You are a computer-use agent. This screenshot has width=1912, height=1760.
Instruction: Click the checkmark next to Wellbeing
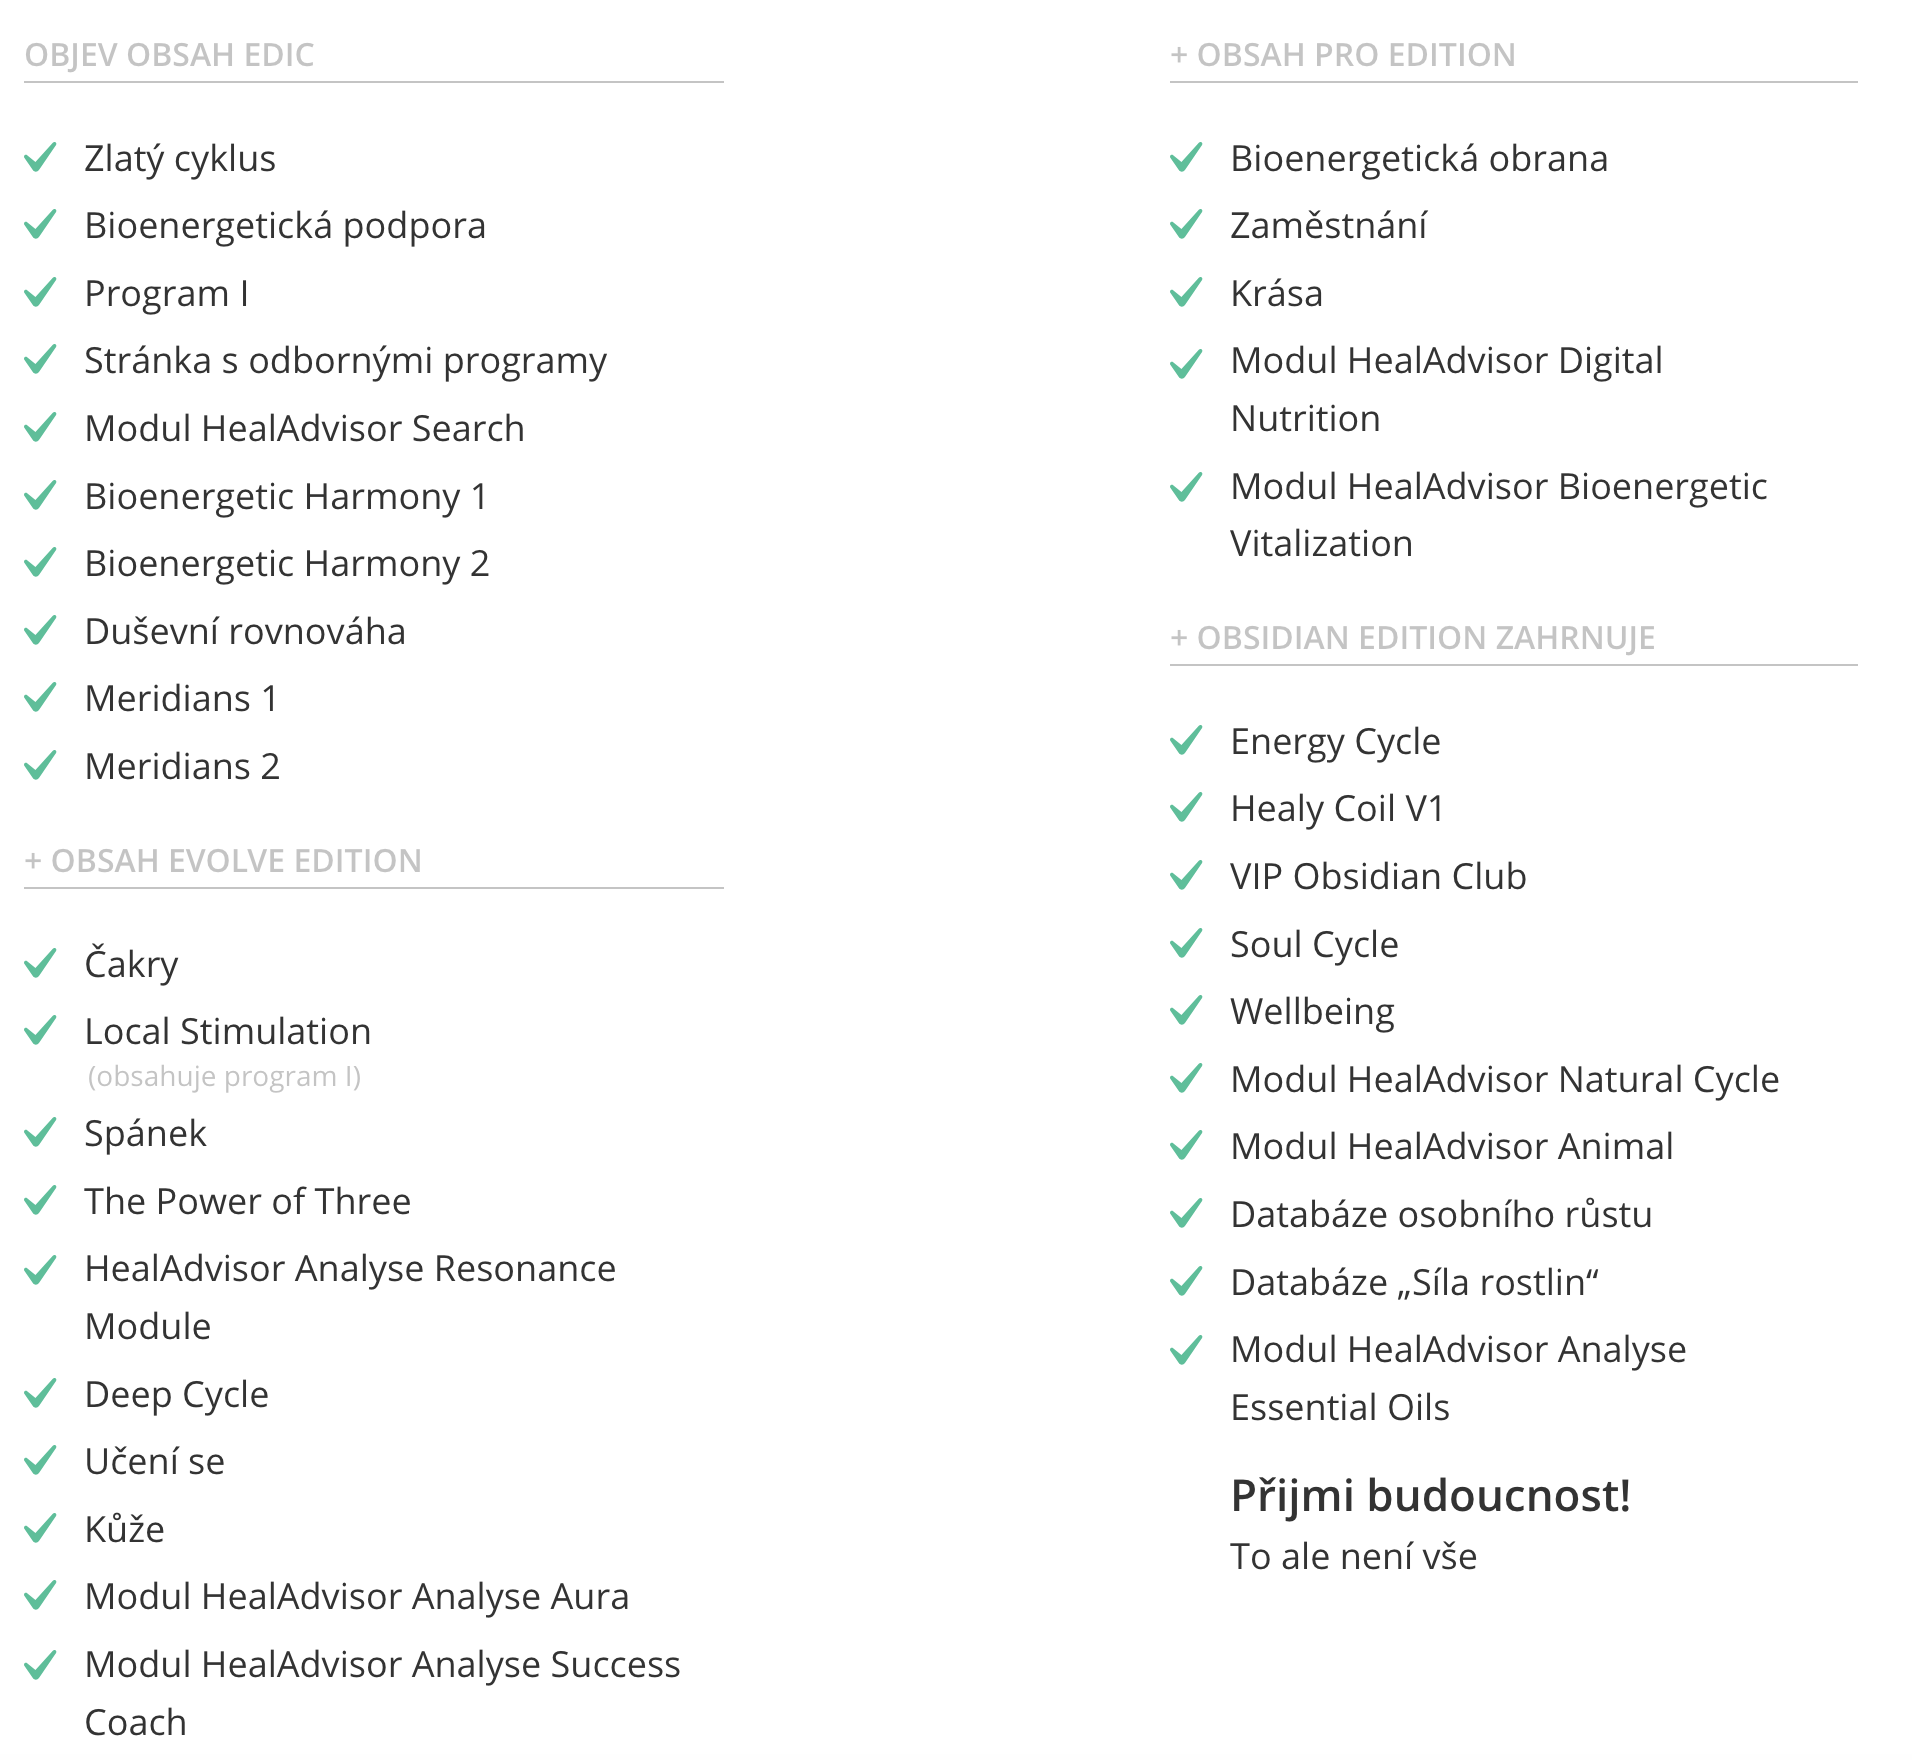click(x=1186, y=1010)
